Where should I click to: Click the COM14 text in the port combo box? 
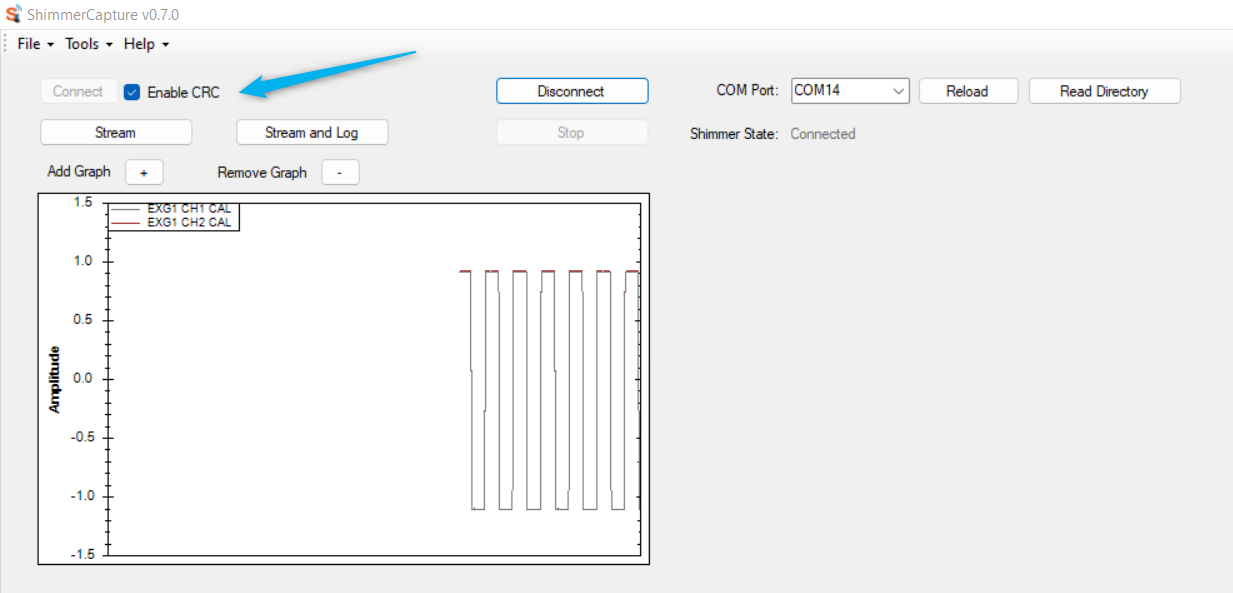[817, 90]
